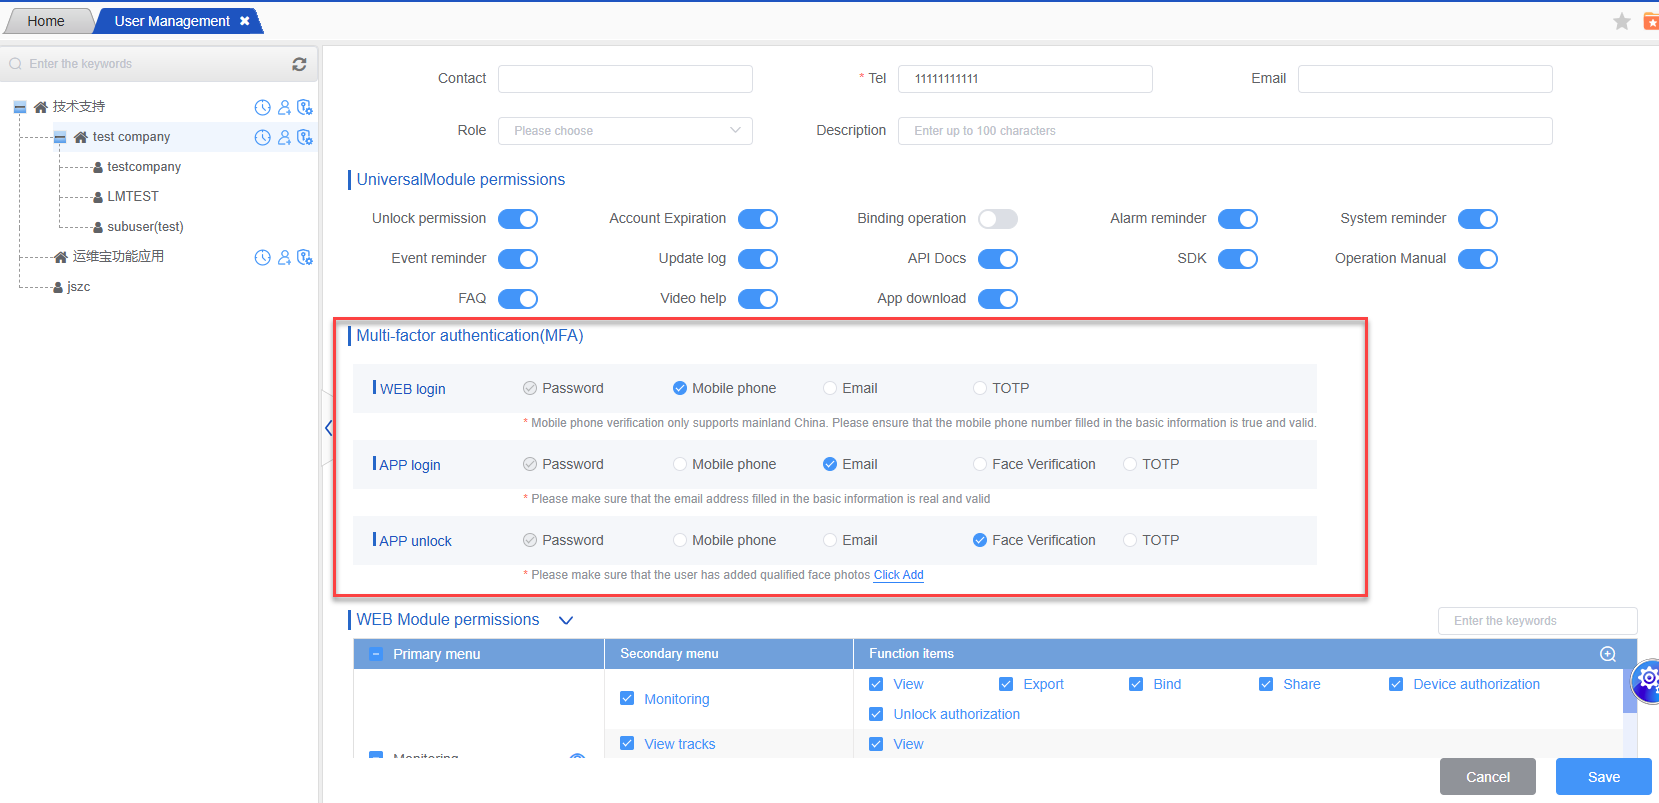This screenshot has width=1659, height=803.
Task: Close the User Management tab
Action: (245, 21)
